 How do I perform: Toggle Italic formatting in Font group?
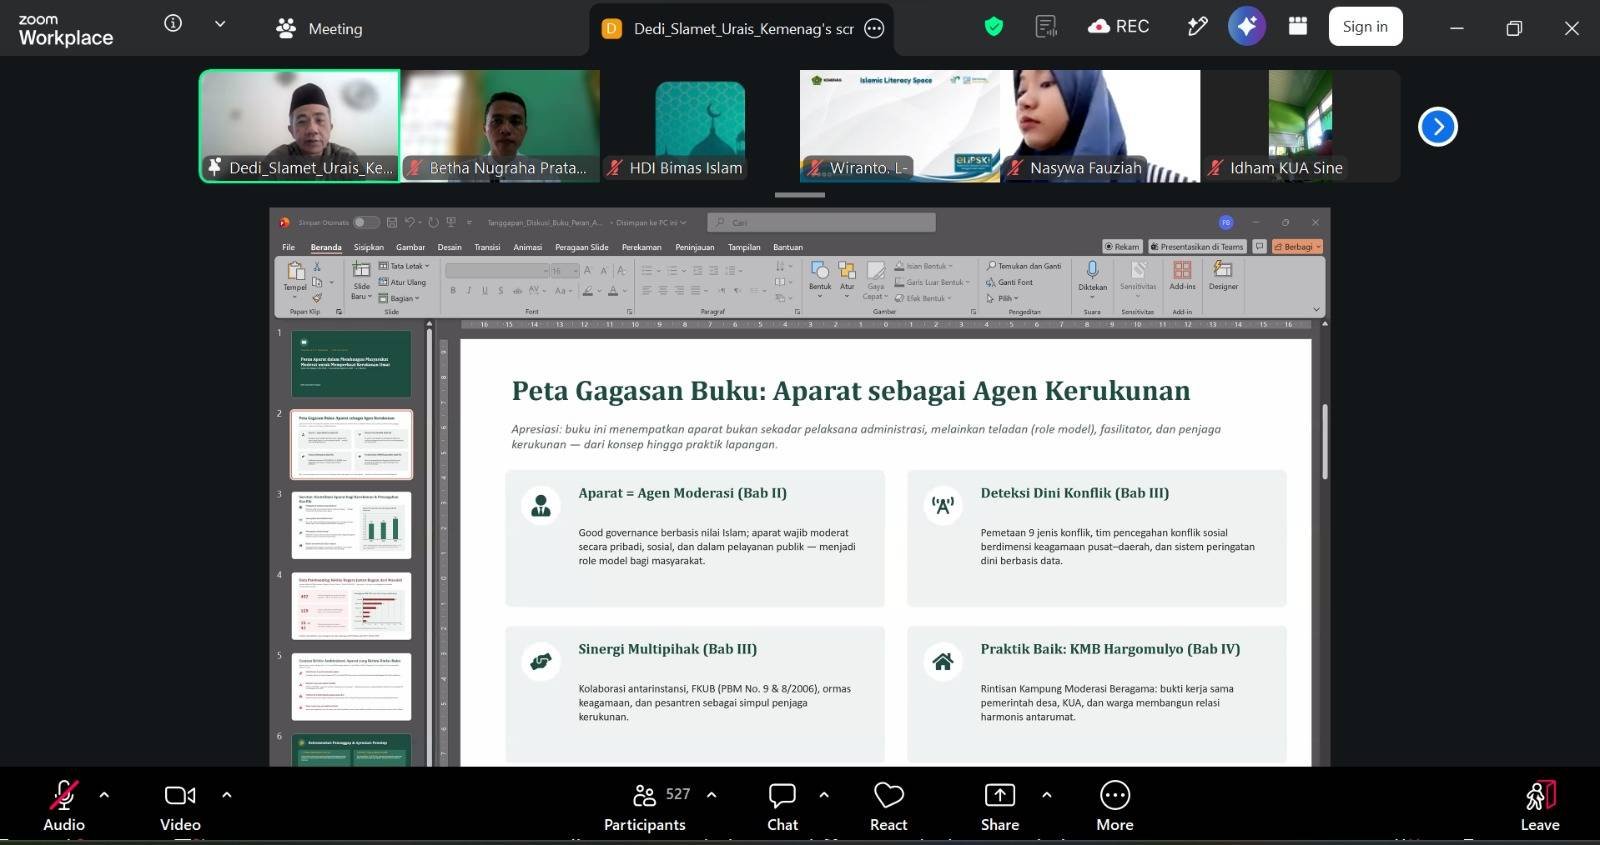[x=469, y=291]
